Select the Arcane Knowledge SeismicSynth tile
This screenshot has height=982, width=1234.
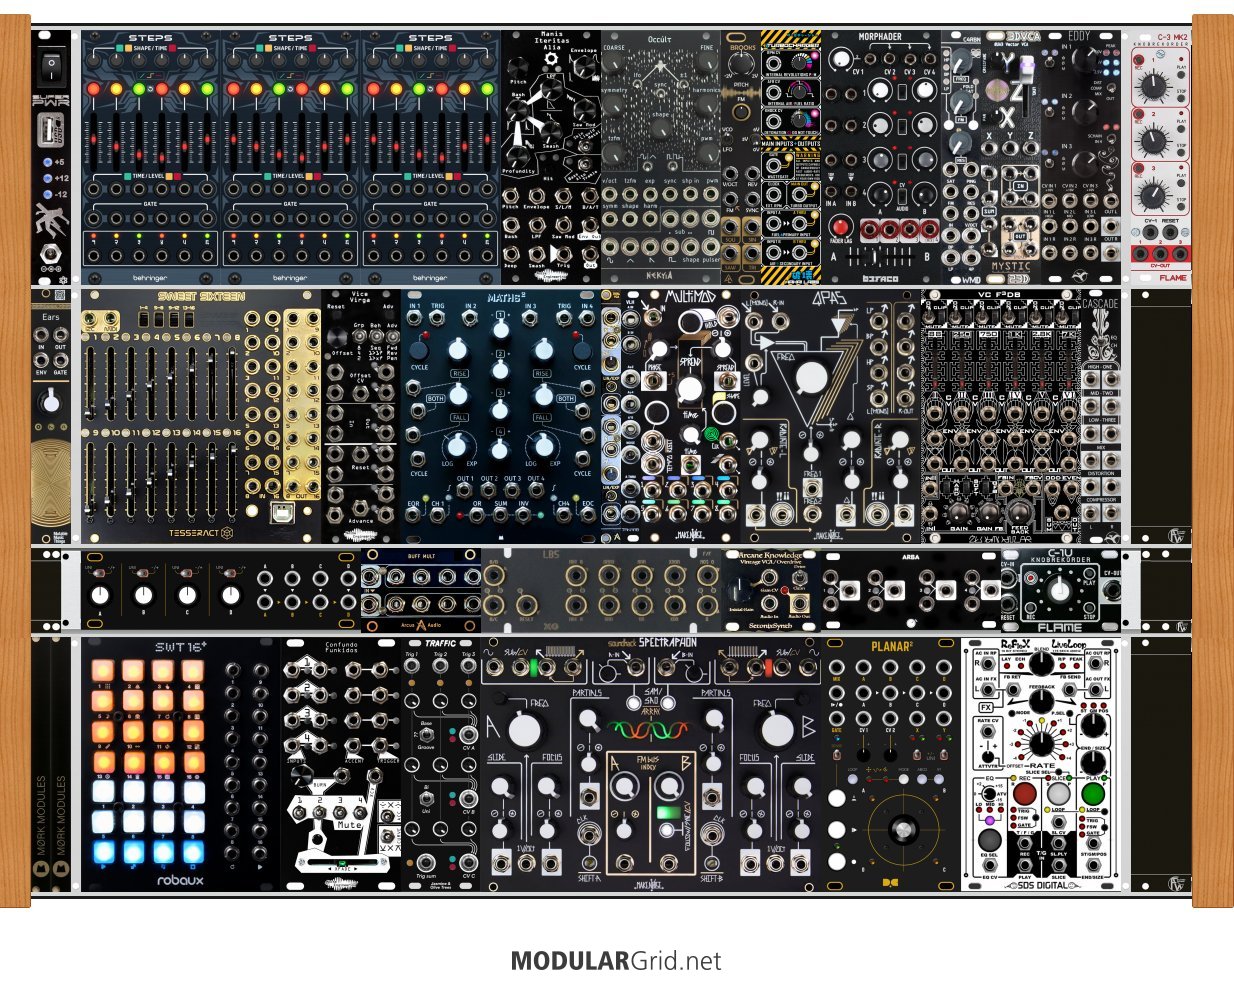tap(771, 589)
